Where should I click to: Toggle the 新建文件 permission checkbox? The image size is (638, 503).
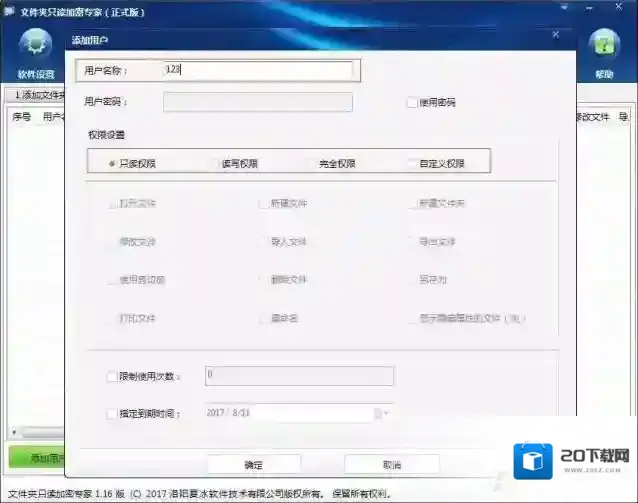pyautogui.click(x=263, y=203)
